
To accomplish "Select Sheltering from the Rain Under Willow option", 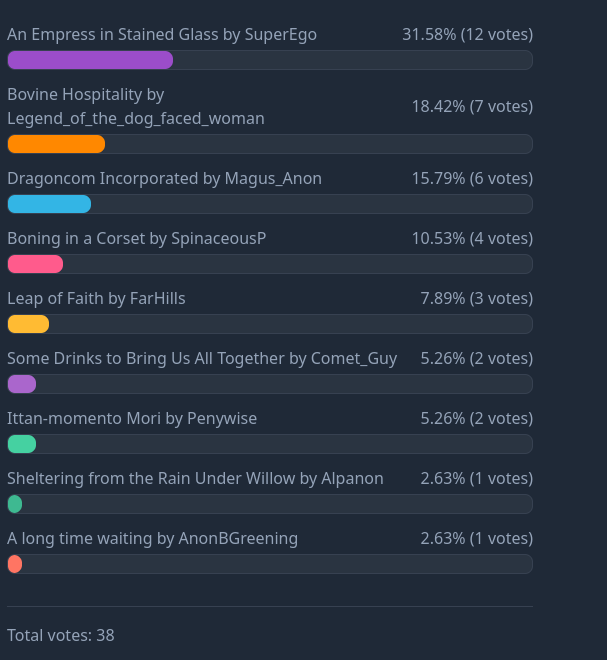I will click(195, 479).
